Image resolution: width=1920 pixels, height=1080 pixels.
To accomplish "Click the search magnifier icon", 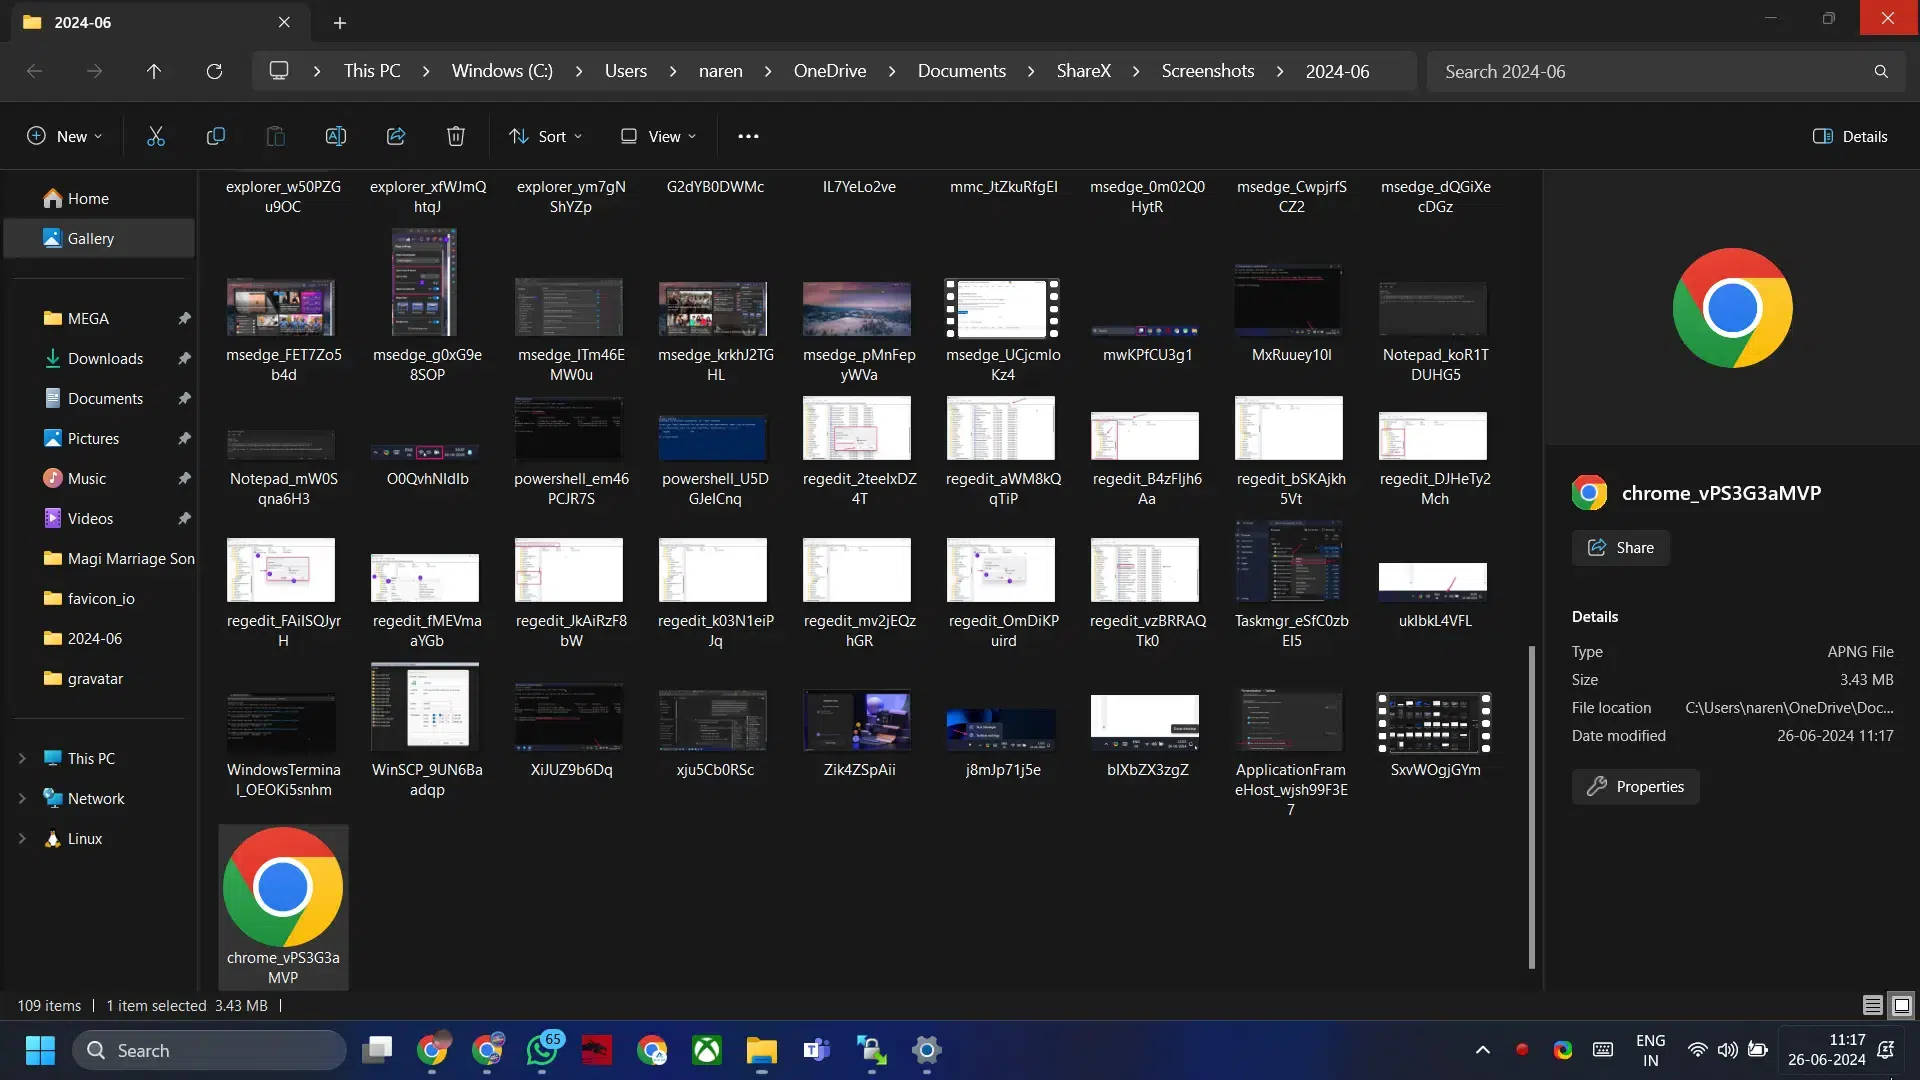I will tap(1881, 71).
